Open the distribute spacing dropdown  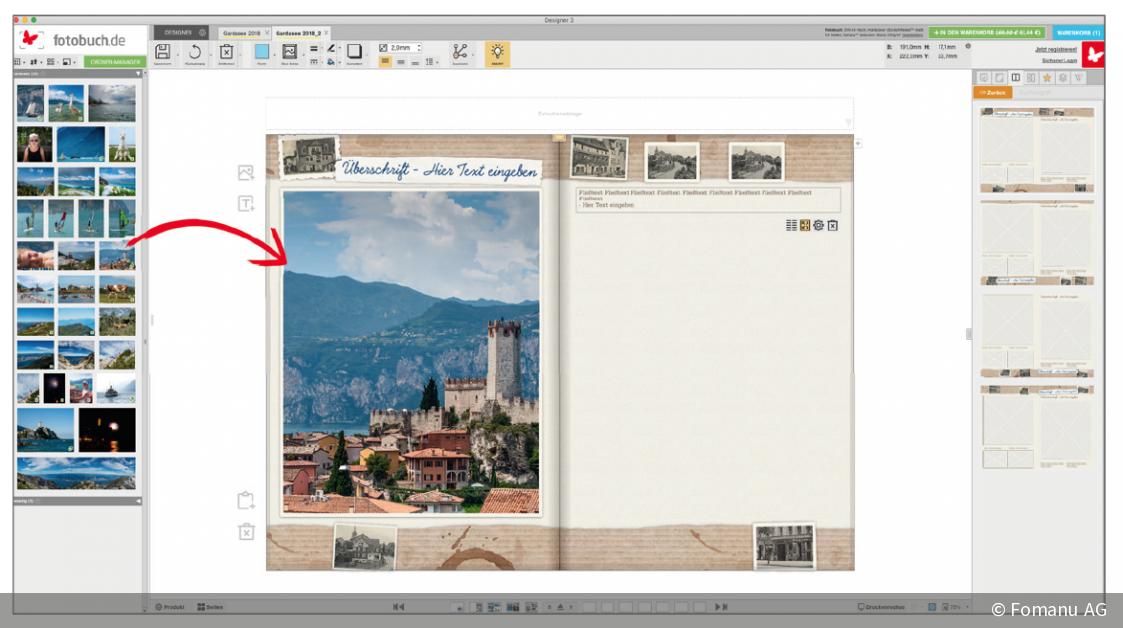pos(431,62)
